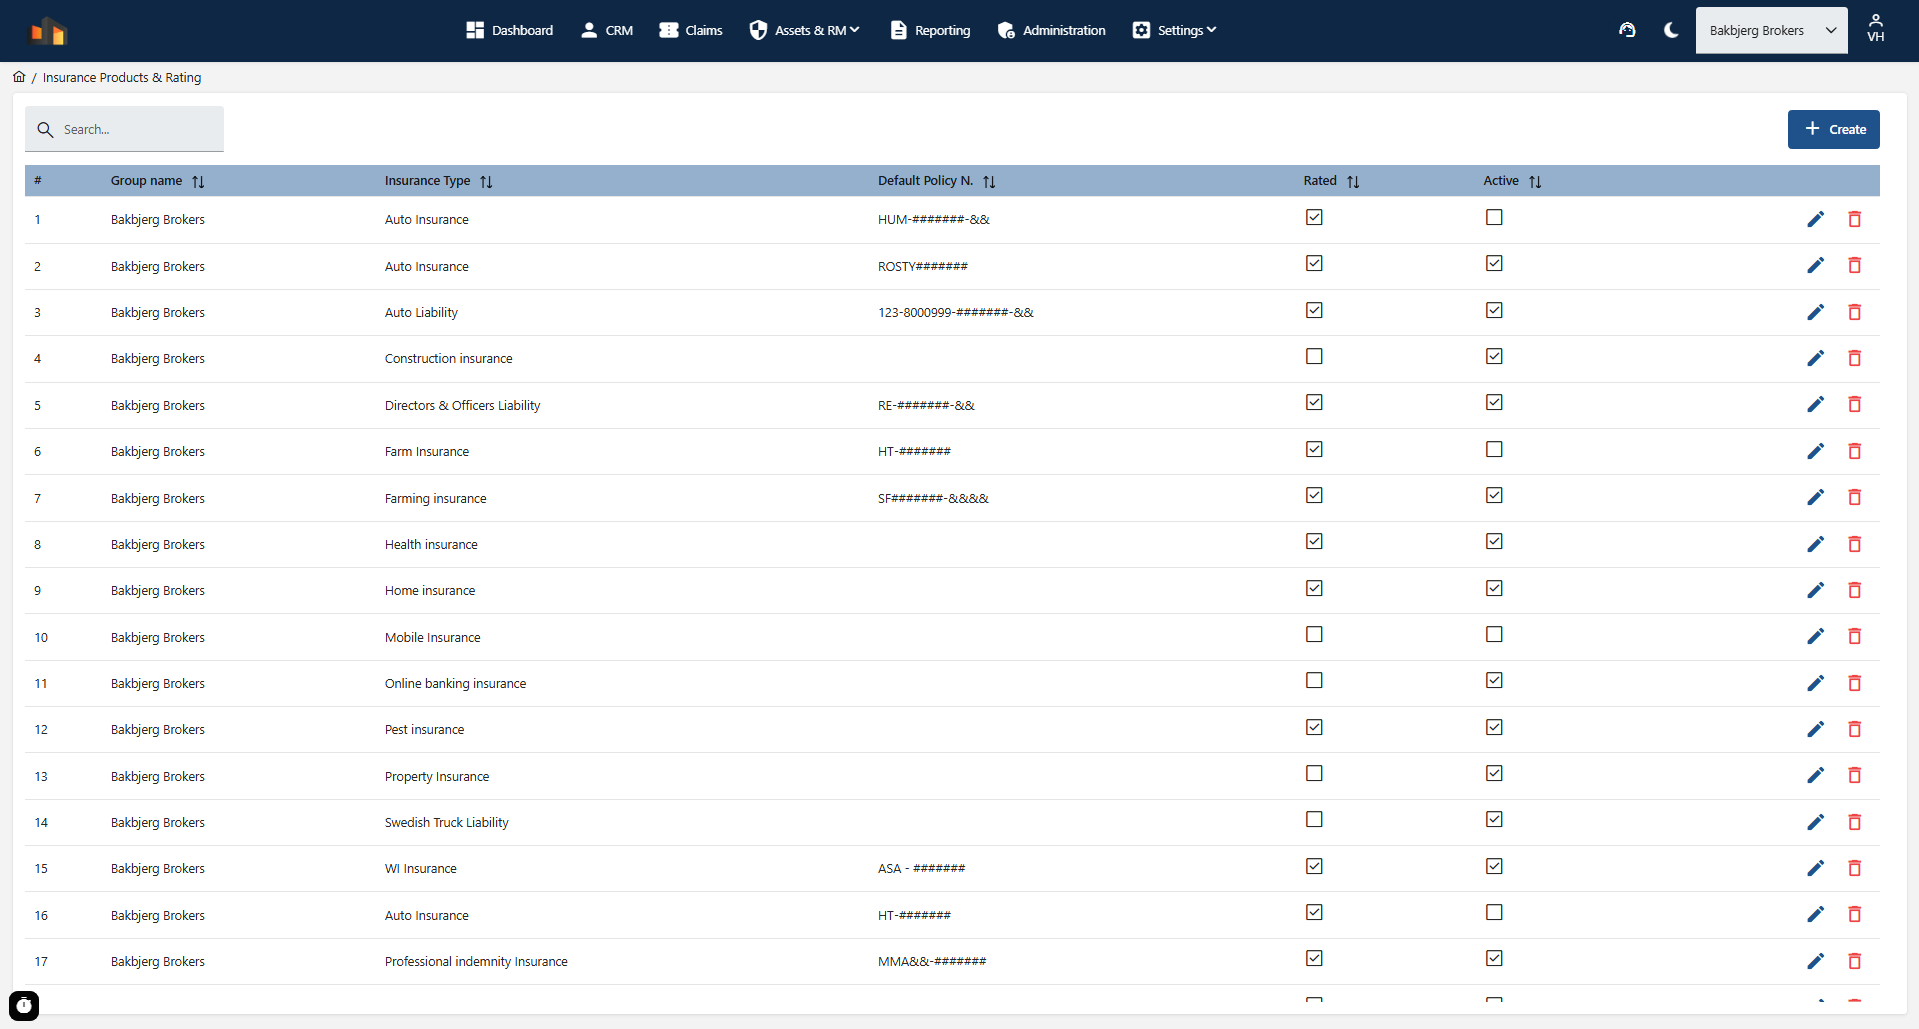Viewport: 1919px width, 1029px height.
Task: Sort by Insurance Type column
Action: (486, 181)
